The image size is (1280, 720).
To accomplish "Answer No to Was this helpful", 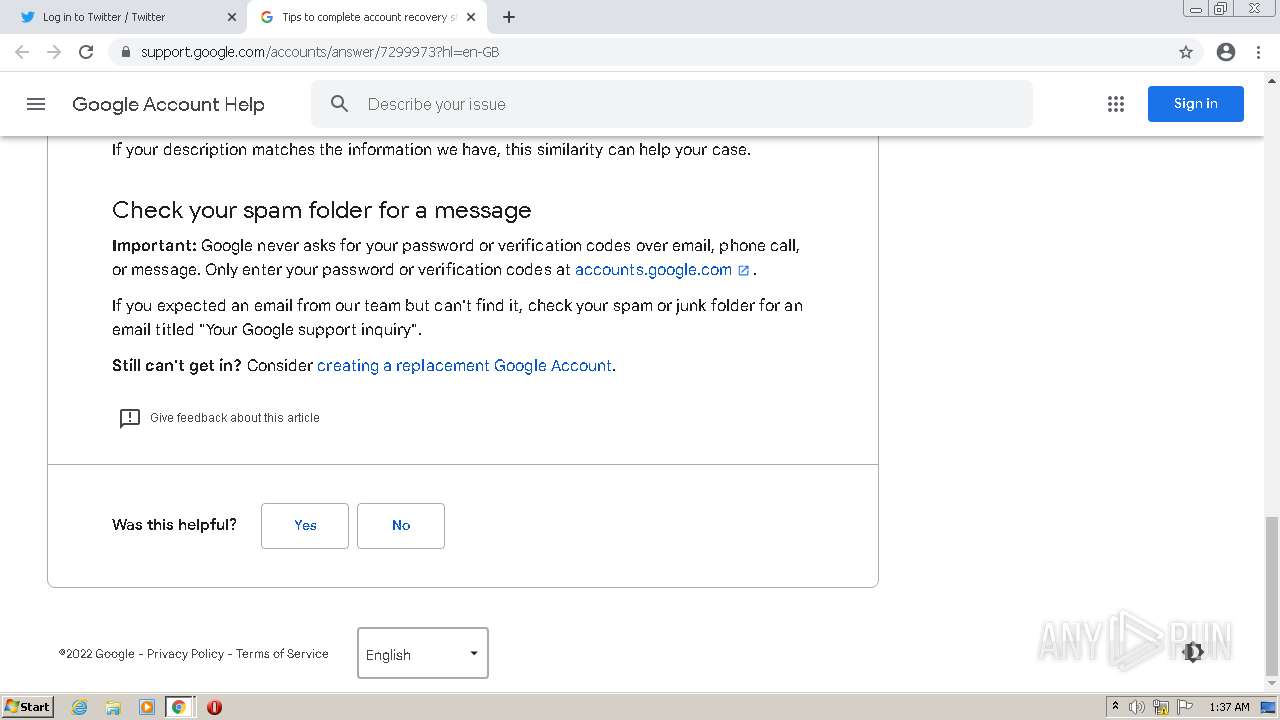I will (x=401, y=526).
